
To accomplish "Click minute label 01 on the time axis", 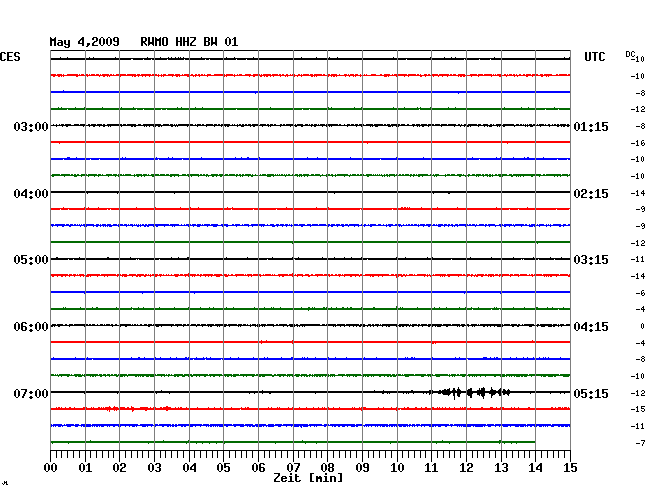I will pos(85,468).
